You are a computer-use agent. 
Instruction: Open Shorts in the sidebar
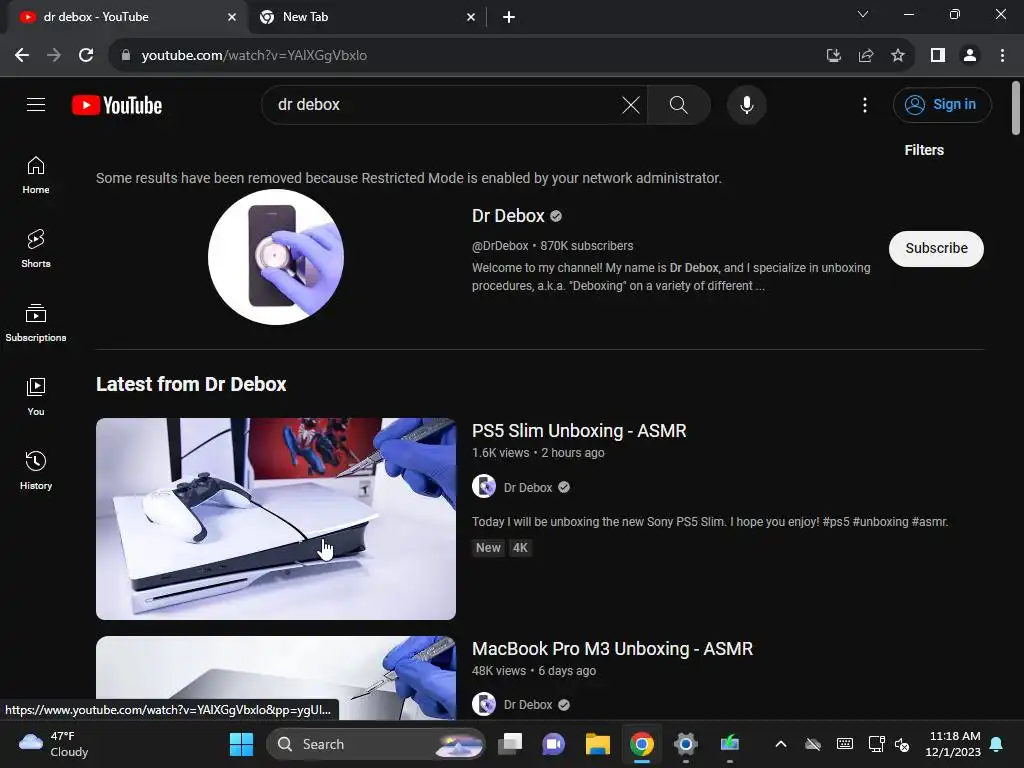[36, 249]
